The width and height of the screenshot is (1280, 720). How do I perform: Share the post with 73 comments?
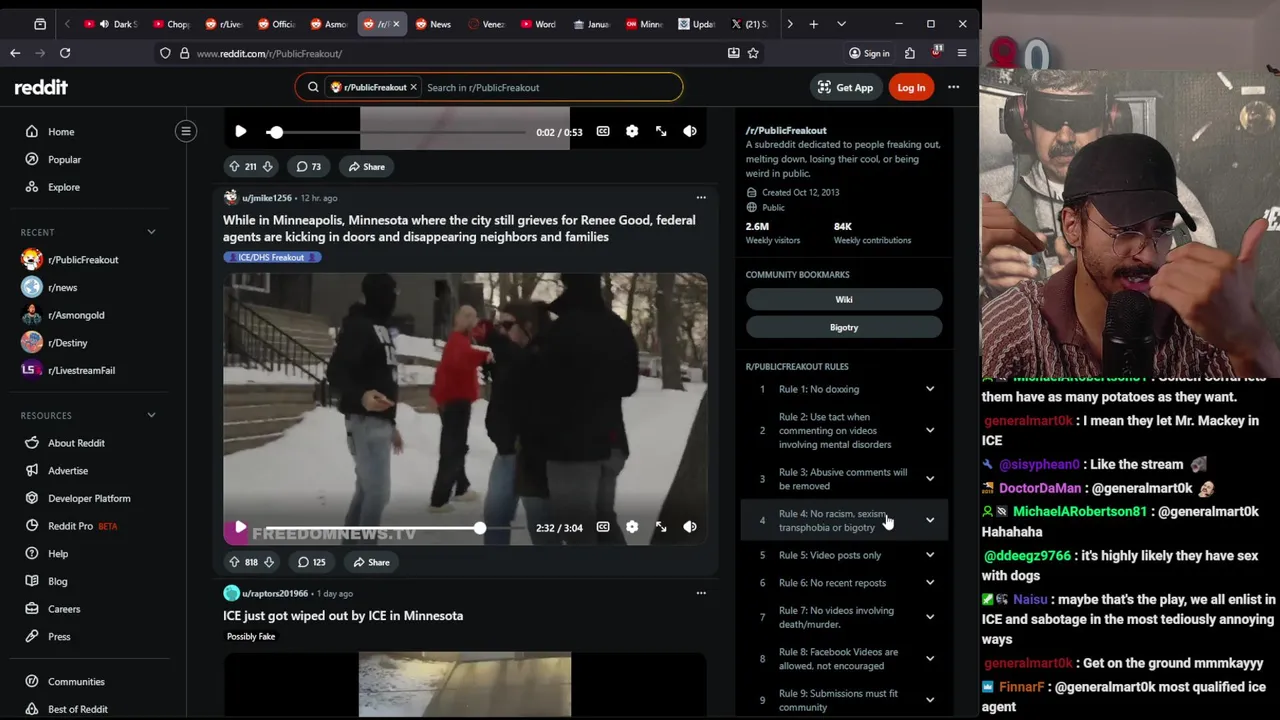367,167
